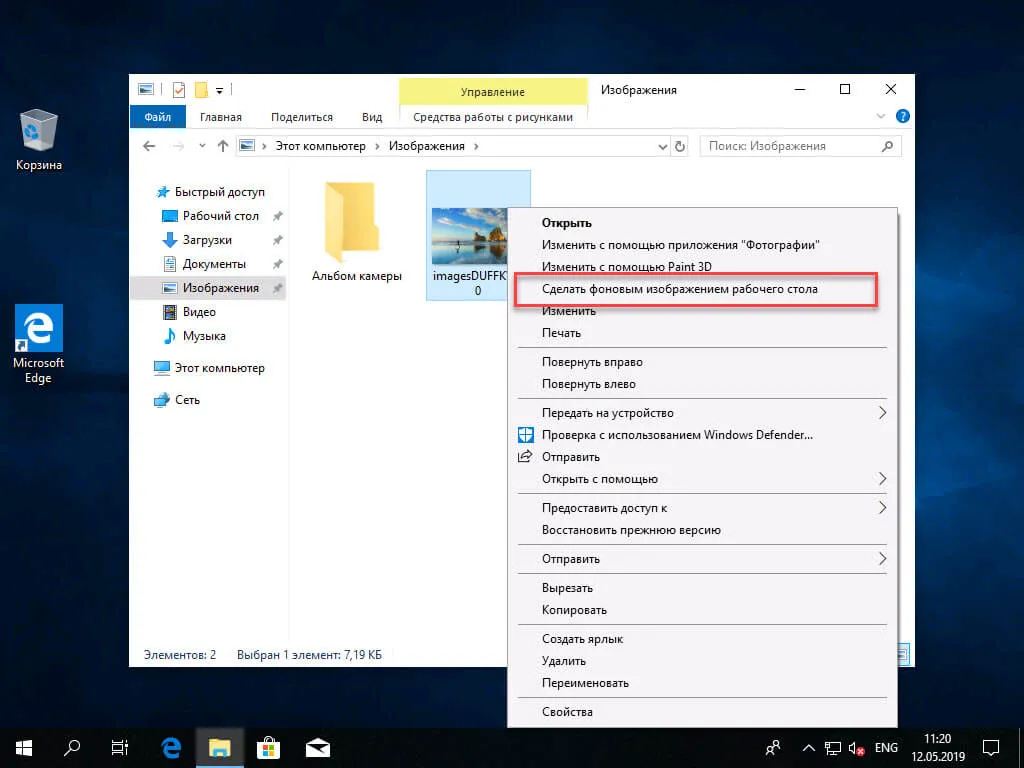The image size is (1024, 768).
Task: Refresh the Изображения folder
Action: pyautogui.click(x=680, y=146)
